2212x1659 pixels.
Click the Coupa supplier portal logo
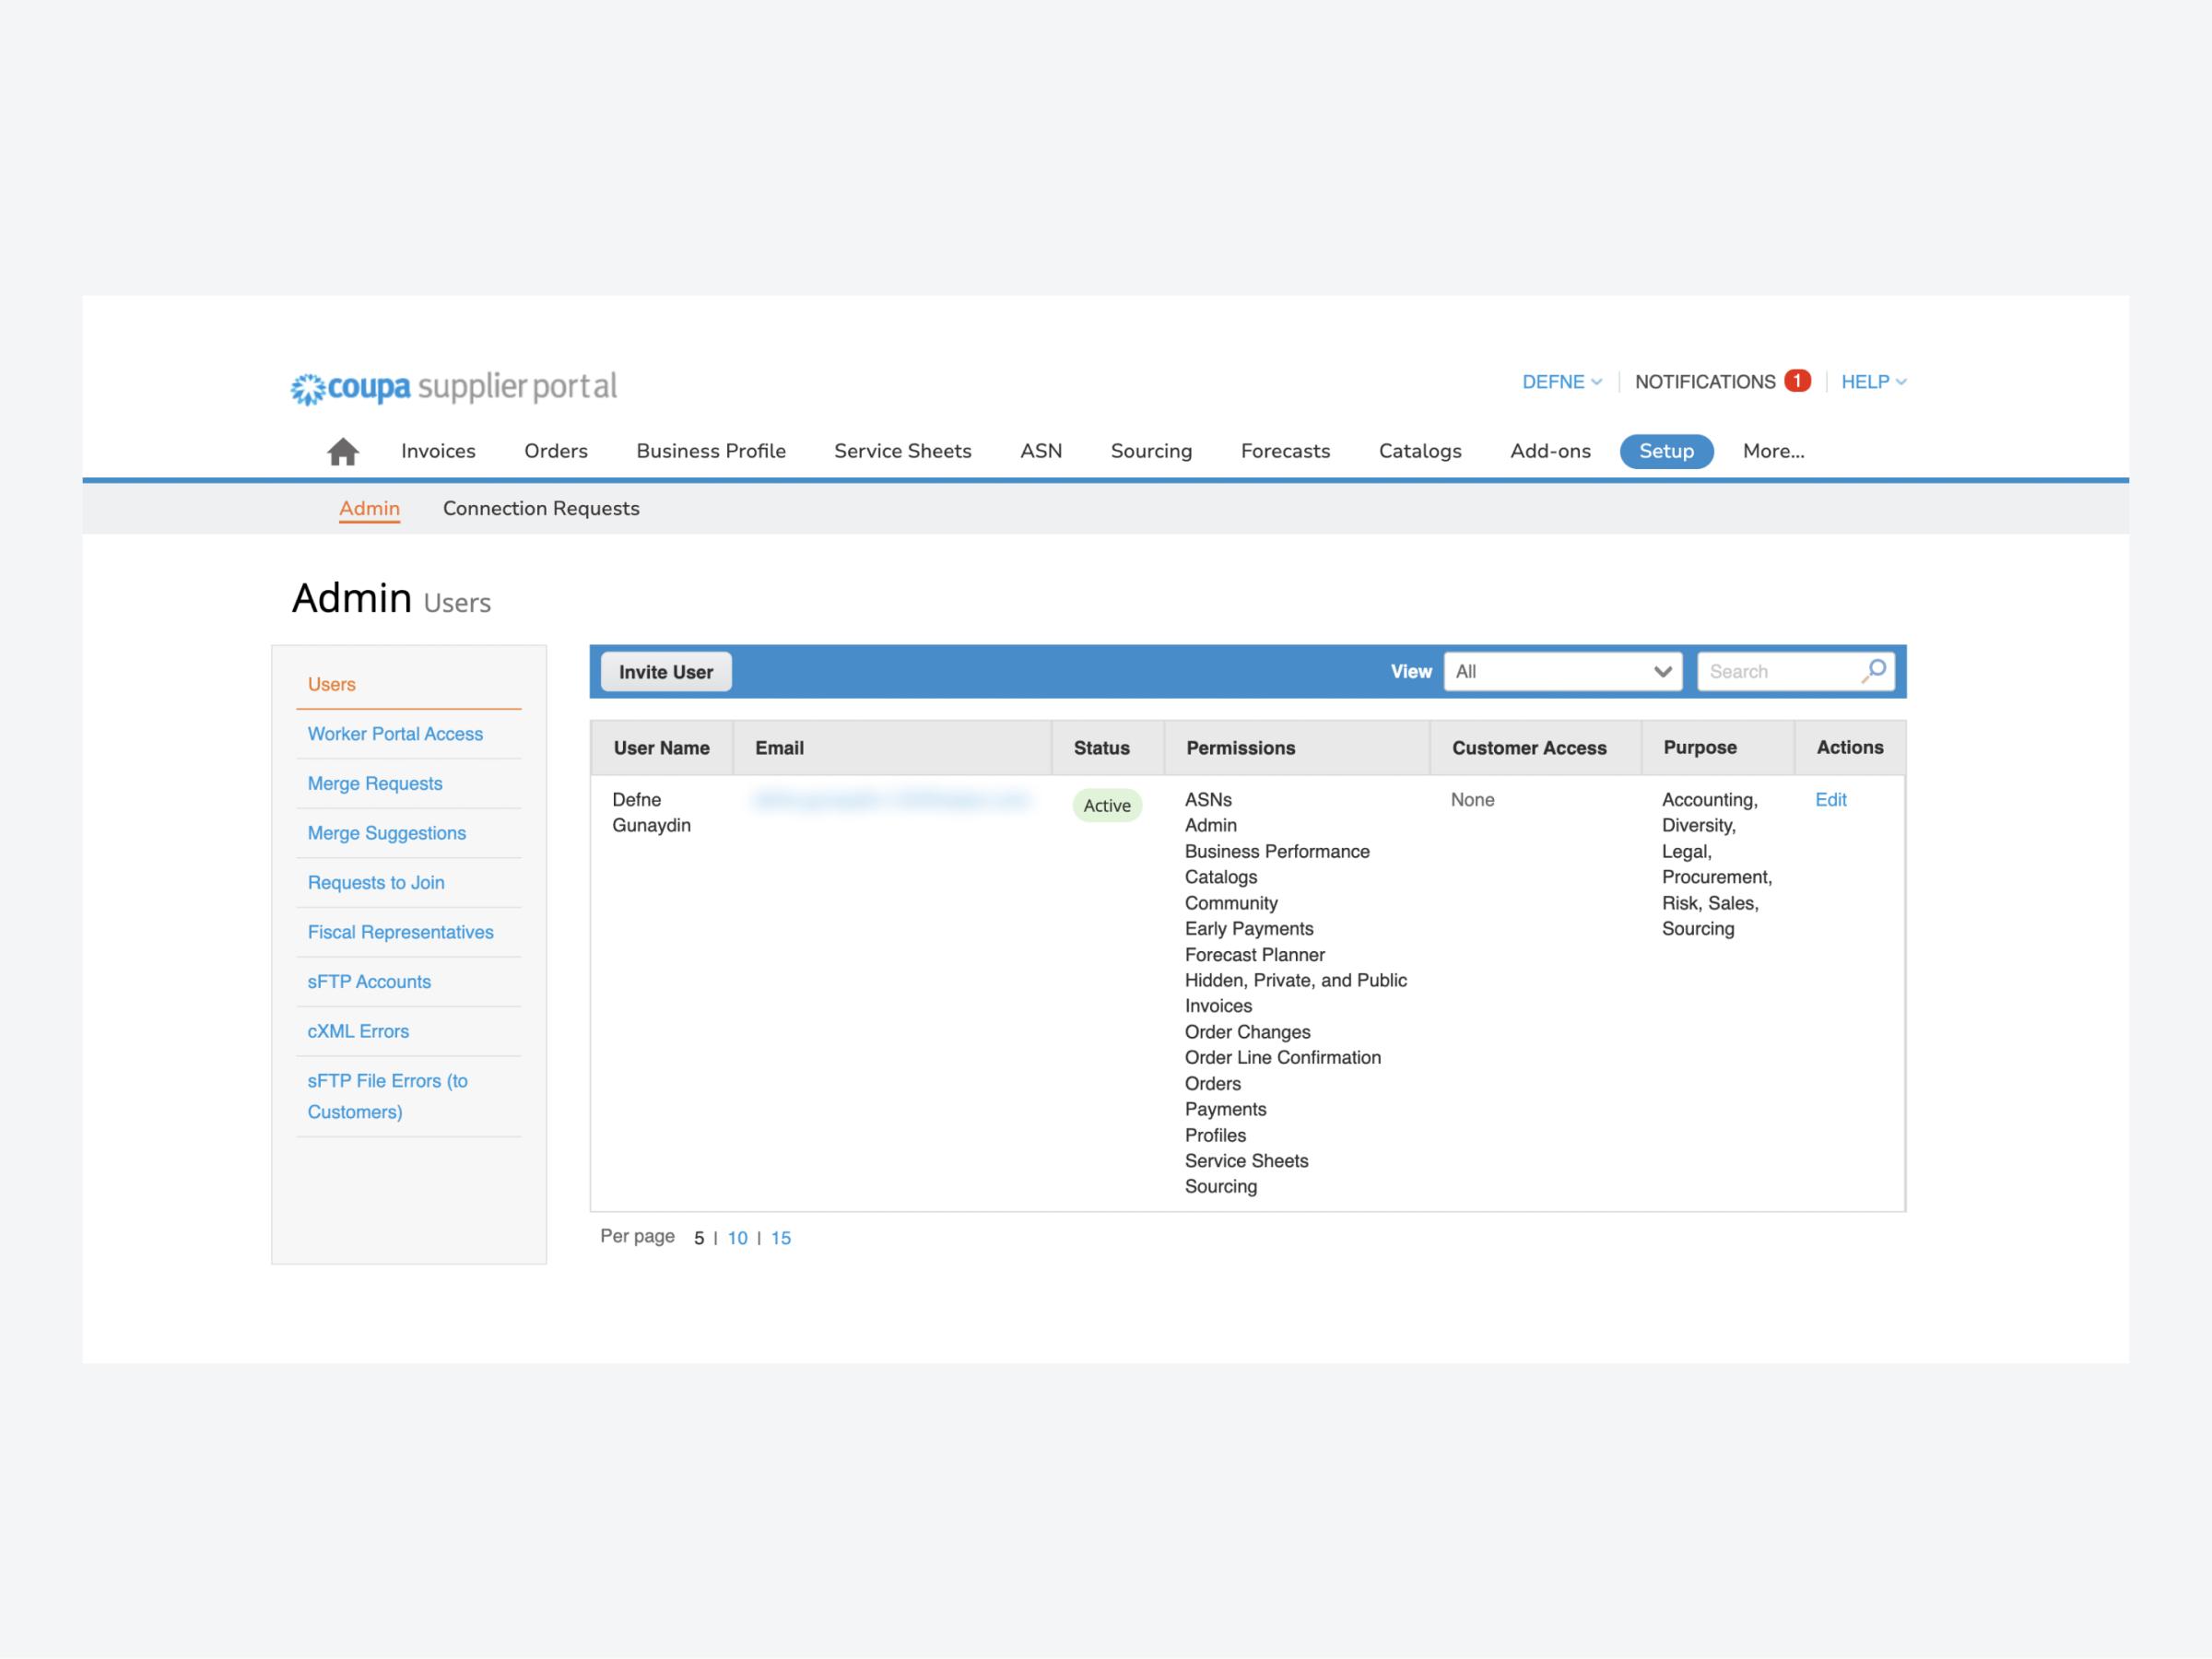click(452, 388)
